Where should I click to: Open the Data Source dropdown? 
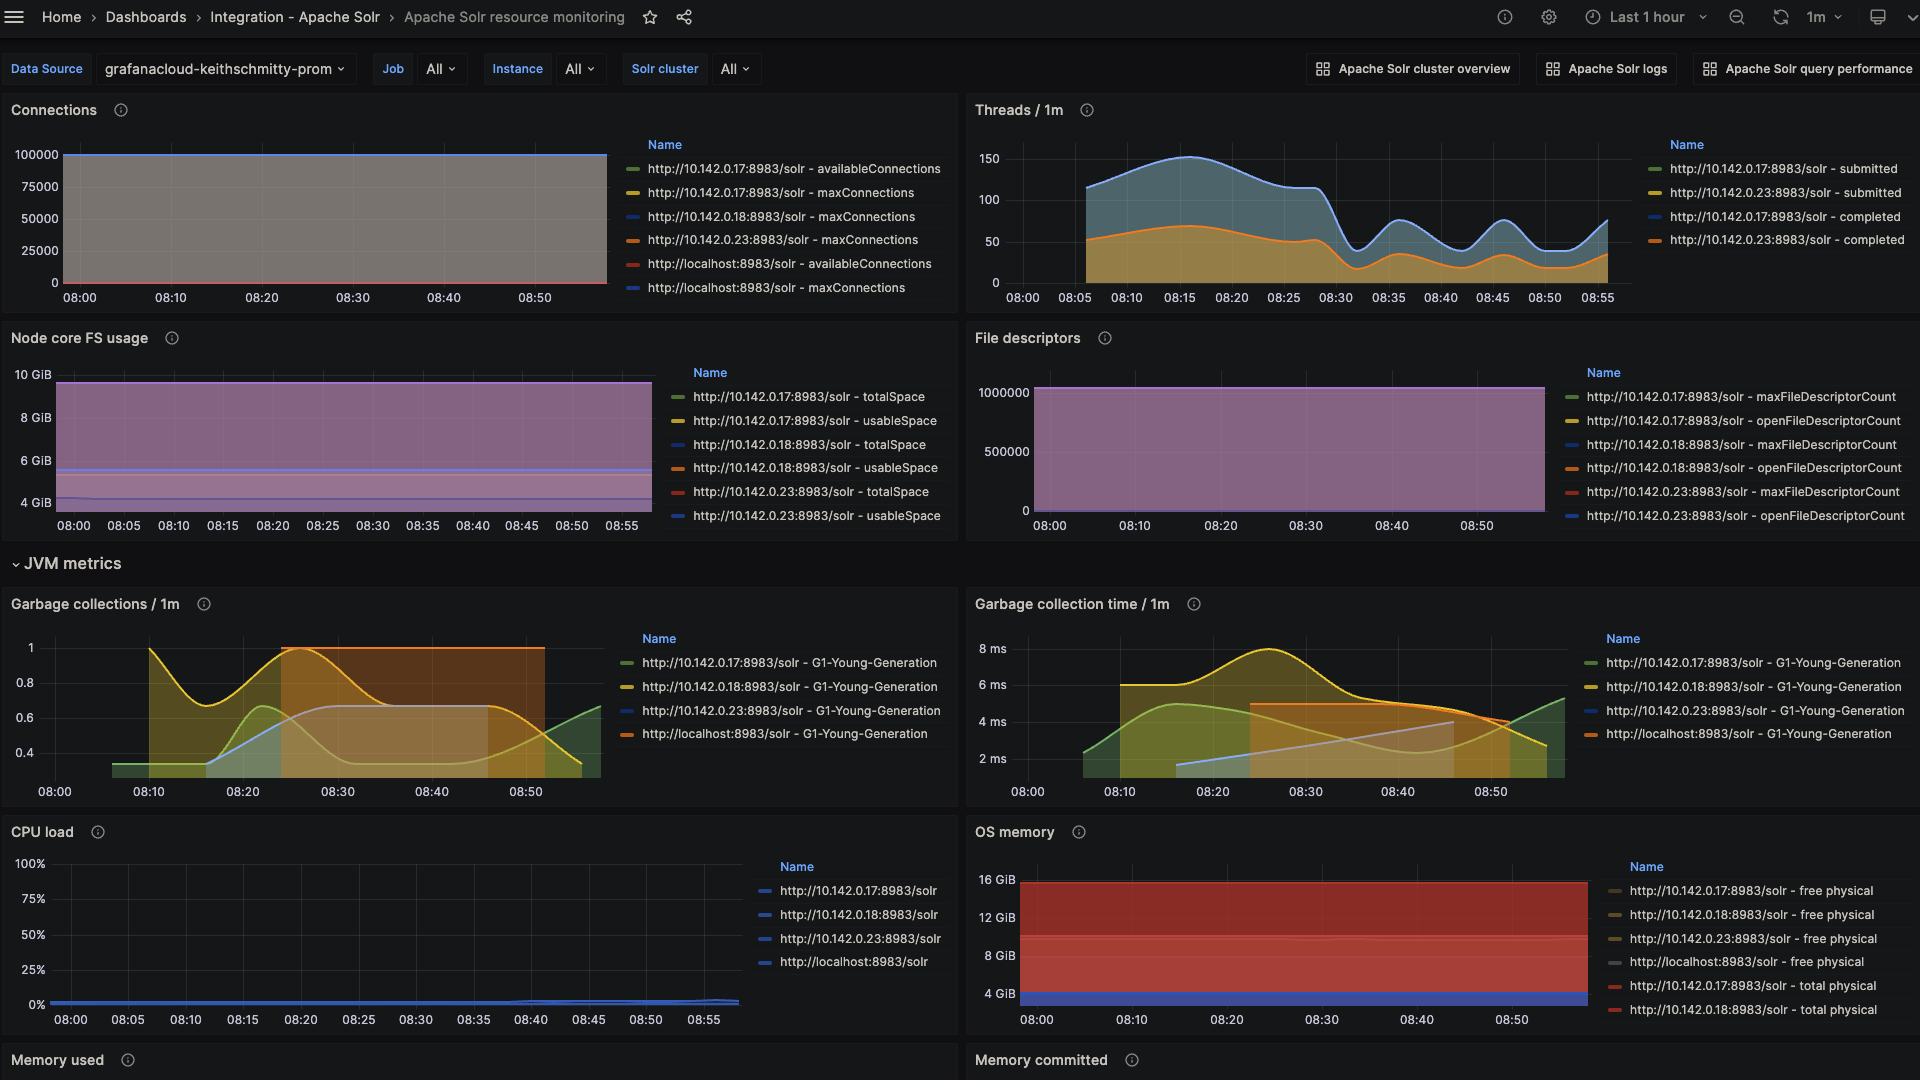[x=225, y=69]
